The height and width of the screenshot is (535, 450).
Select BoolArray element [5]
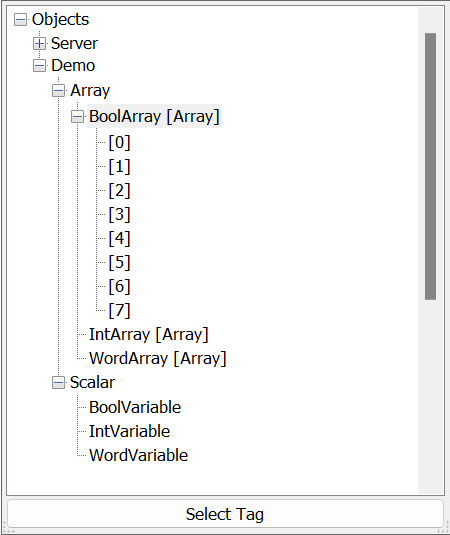pyautogui.click(x=119, y=262)
